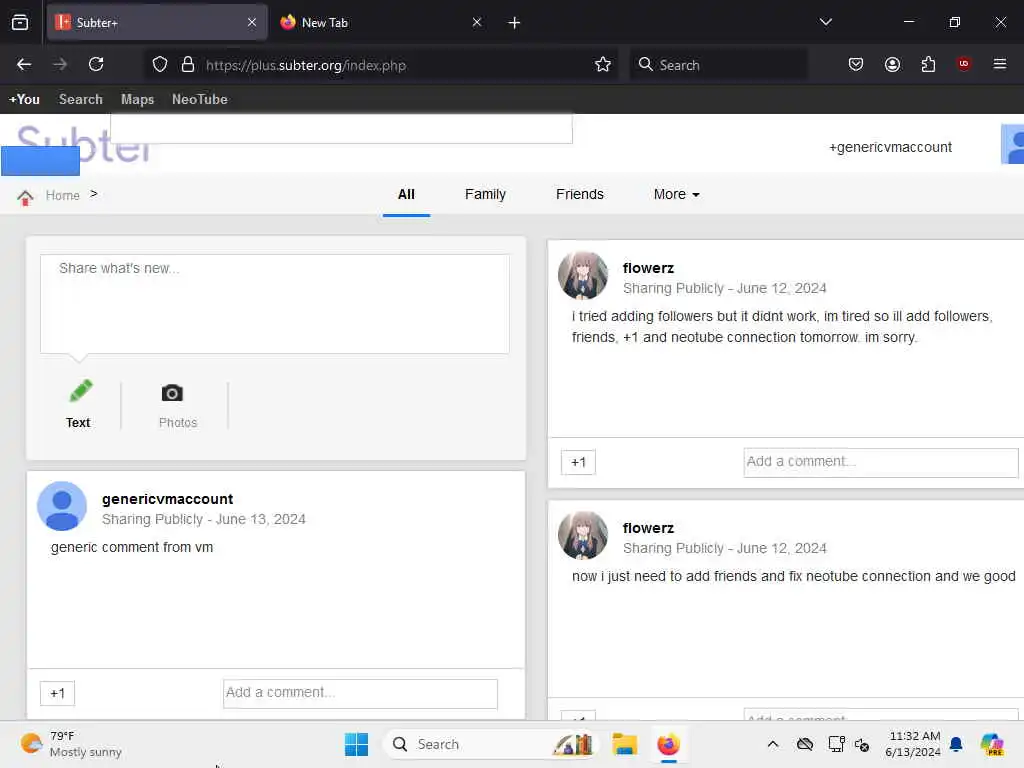1024x768 pixels.
Task: Click the browser forward arrow
Action: click(x=60, y=64)
